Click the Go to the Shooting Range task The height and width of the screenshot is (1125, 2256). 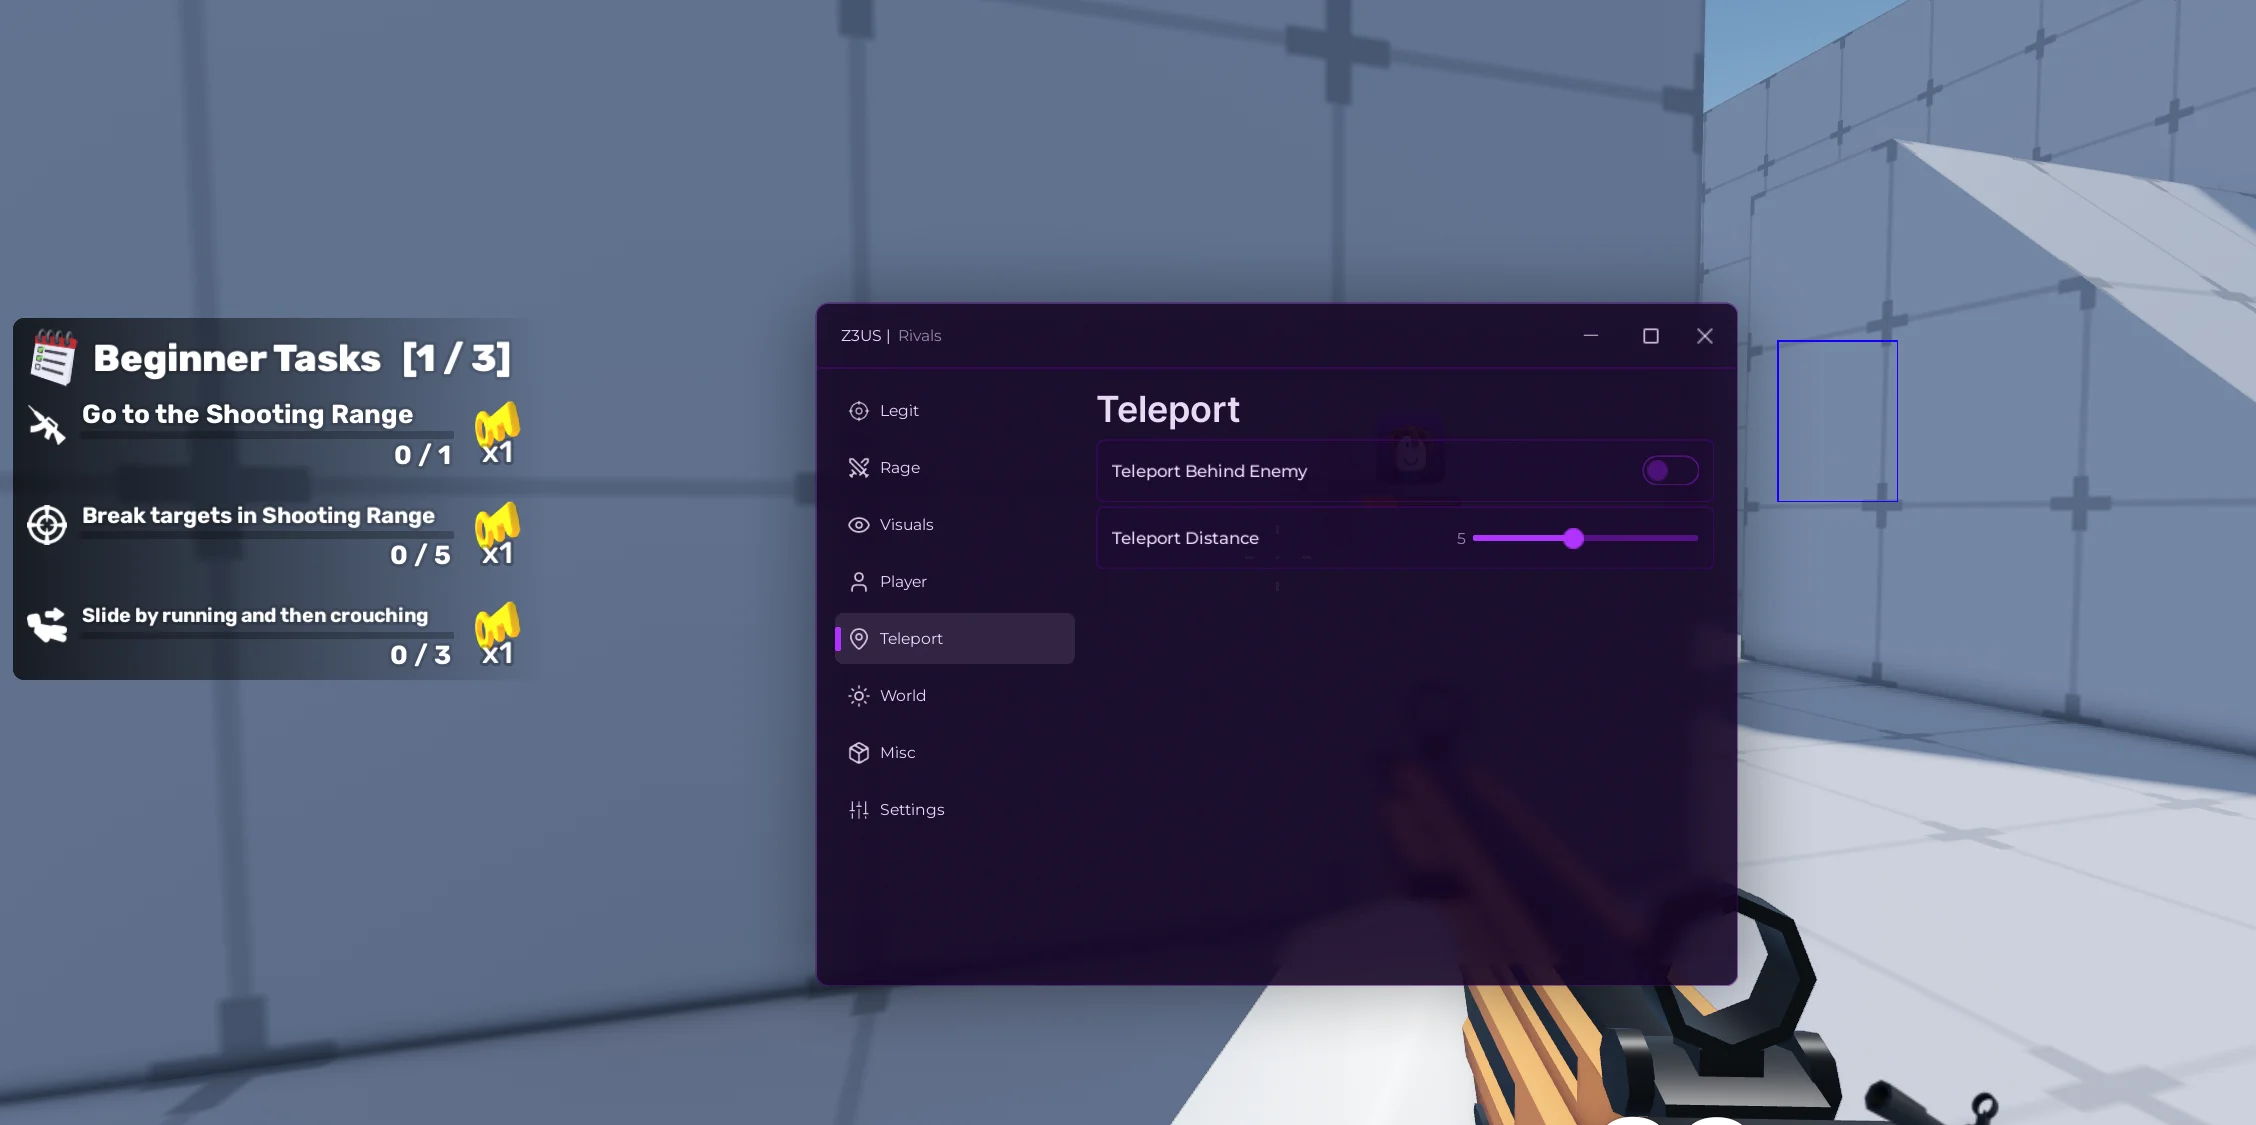(x=247, y=415)
